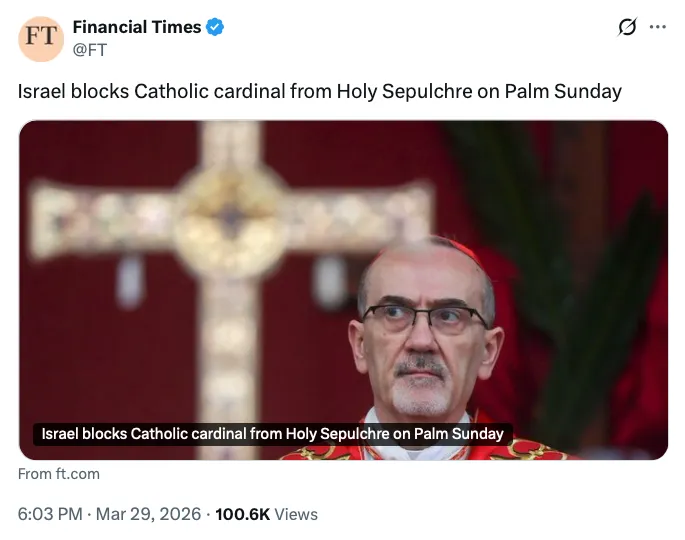Screen dimensions: 685x540
Task: Click the word "Views" after the count
Action: 296,515
